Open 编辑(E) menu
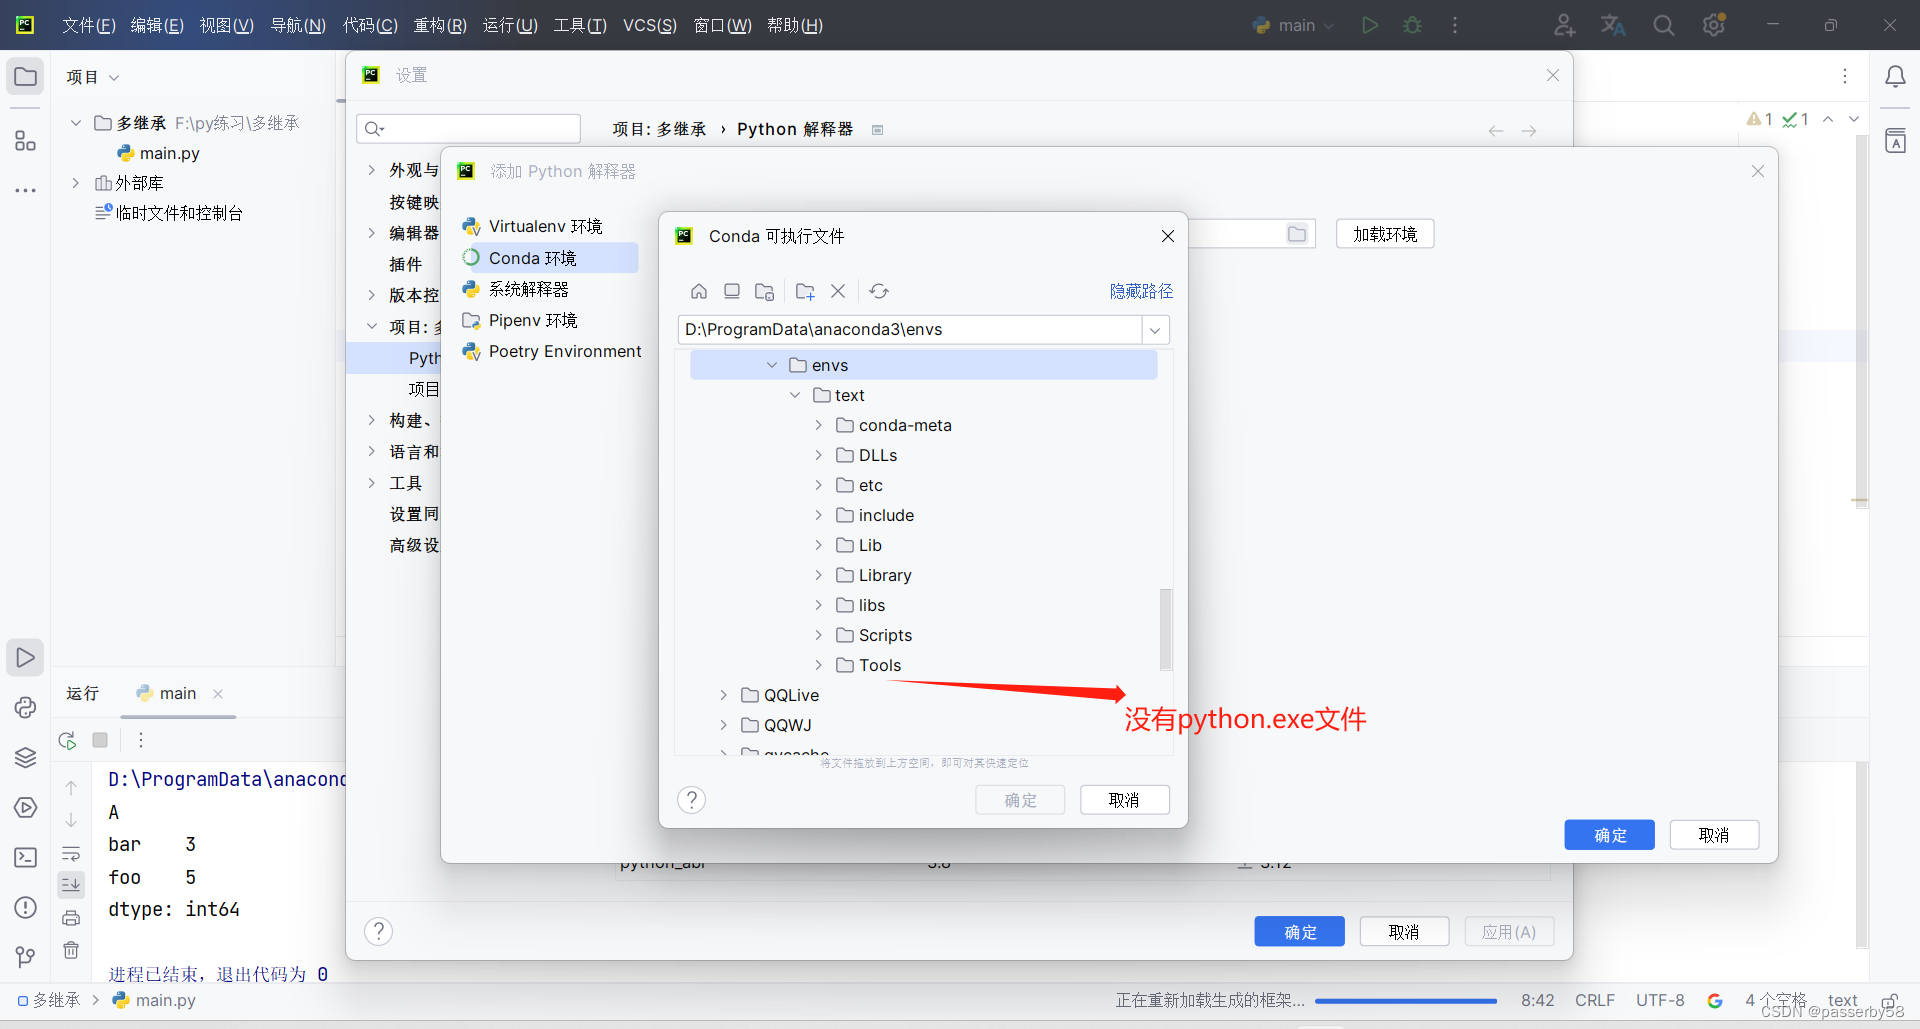 point(157,25)
